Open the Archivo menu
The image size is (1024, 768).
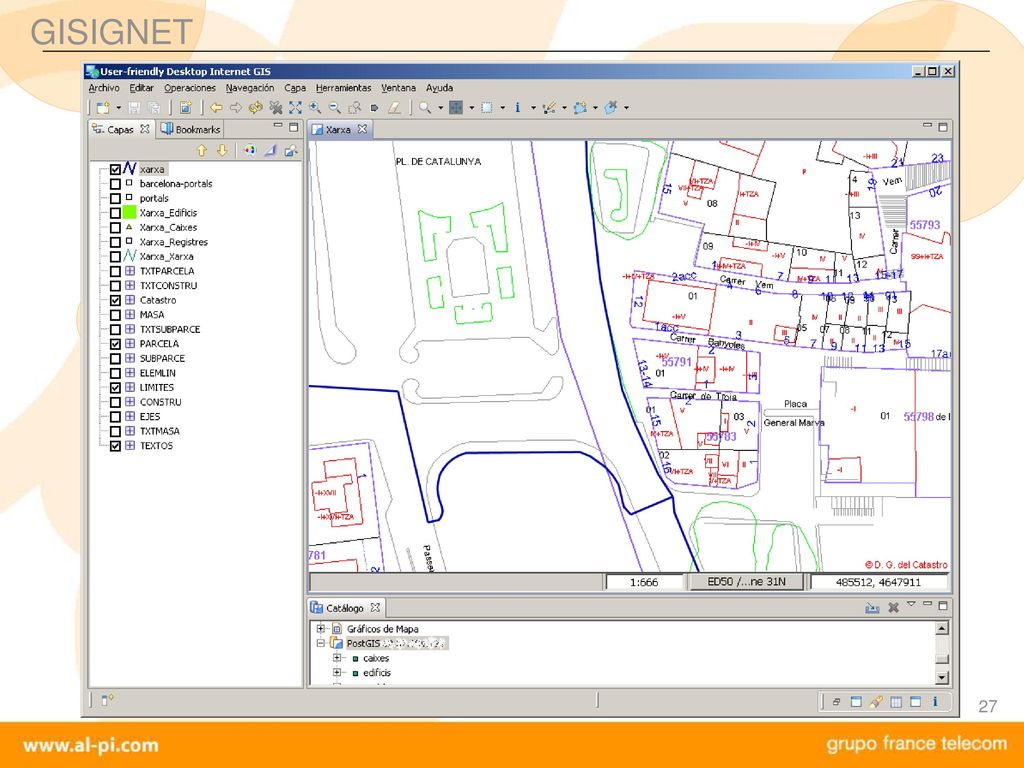click(104, 88)
